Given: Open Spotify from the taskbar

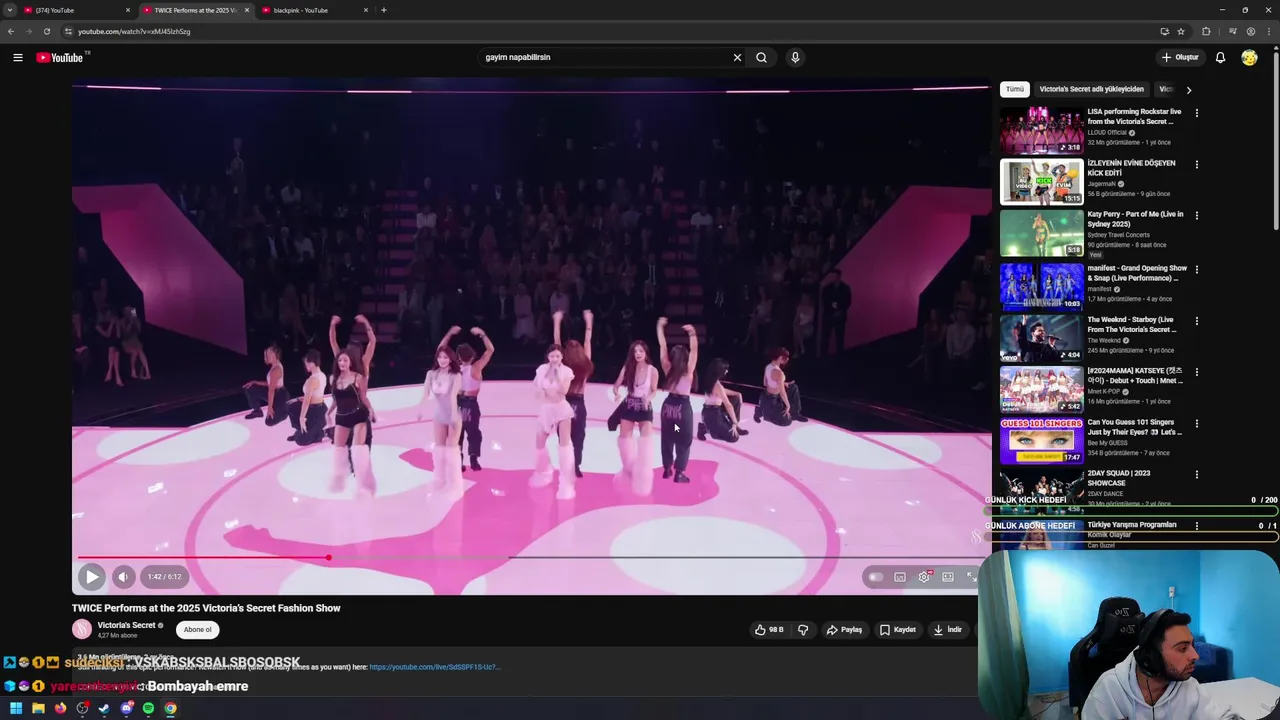Looking at the screenshot, I should click(x=148, y=708).
